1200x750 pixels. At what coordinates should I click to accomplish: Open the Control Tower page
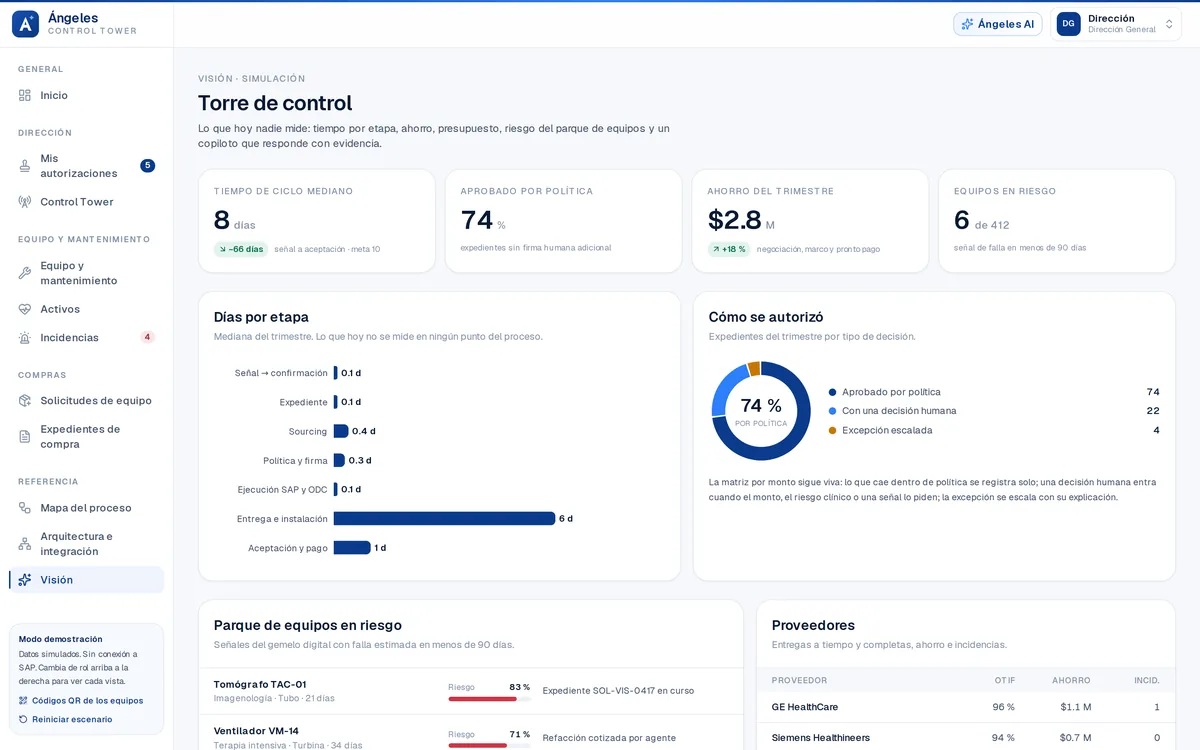coord(86,202)
